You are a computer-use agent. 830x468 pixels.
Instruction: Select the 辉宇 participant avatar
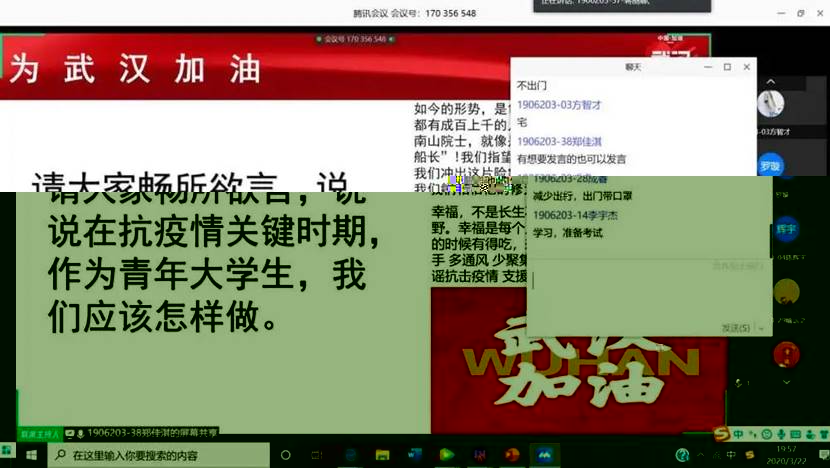pyautogui.click(x=786, y=229)
